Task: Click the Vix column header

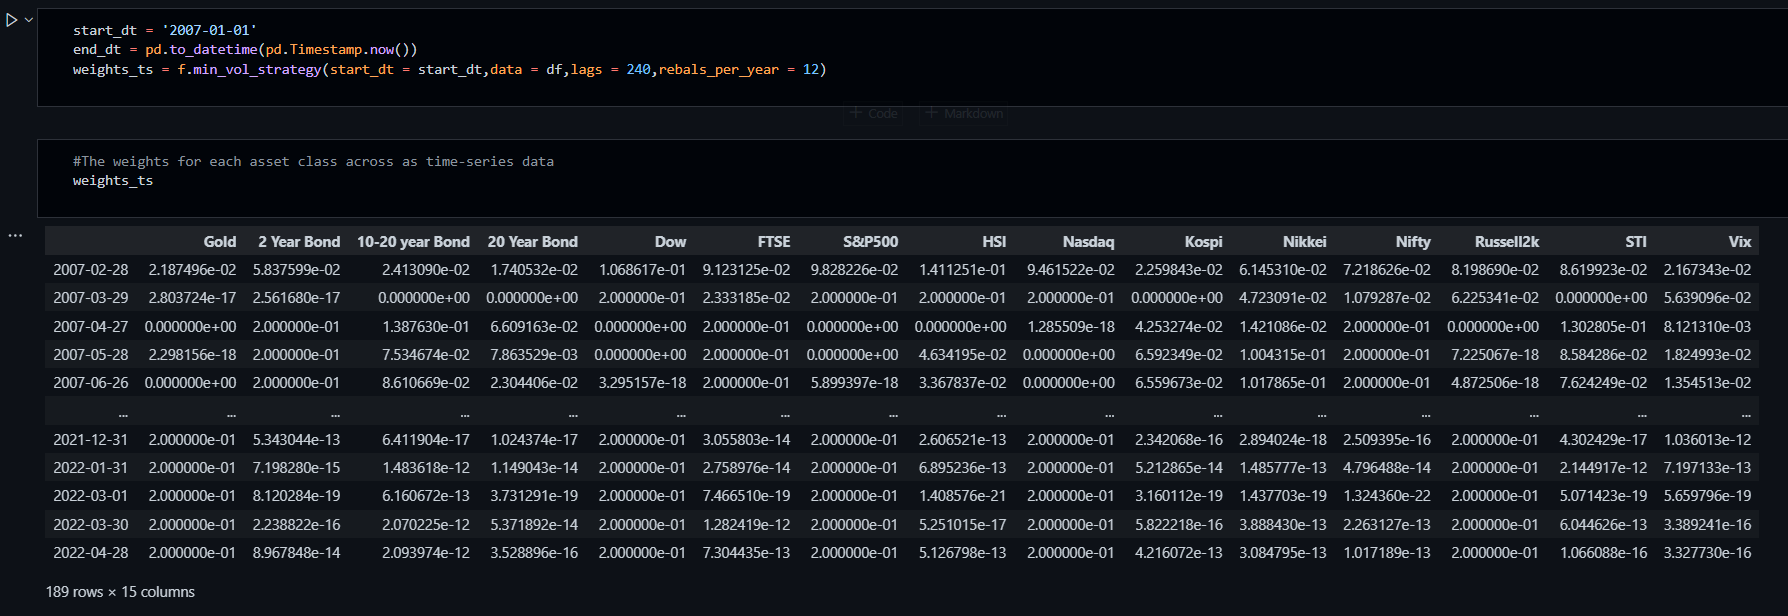Action: click(x=1740, y=242)
